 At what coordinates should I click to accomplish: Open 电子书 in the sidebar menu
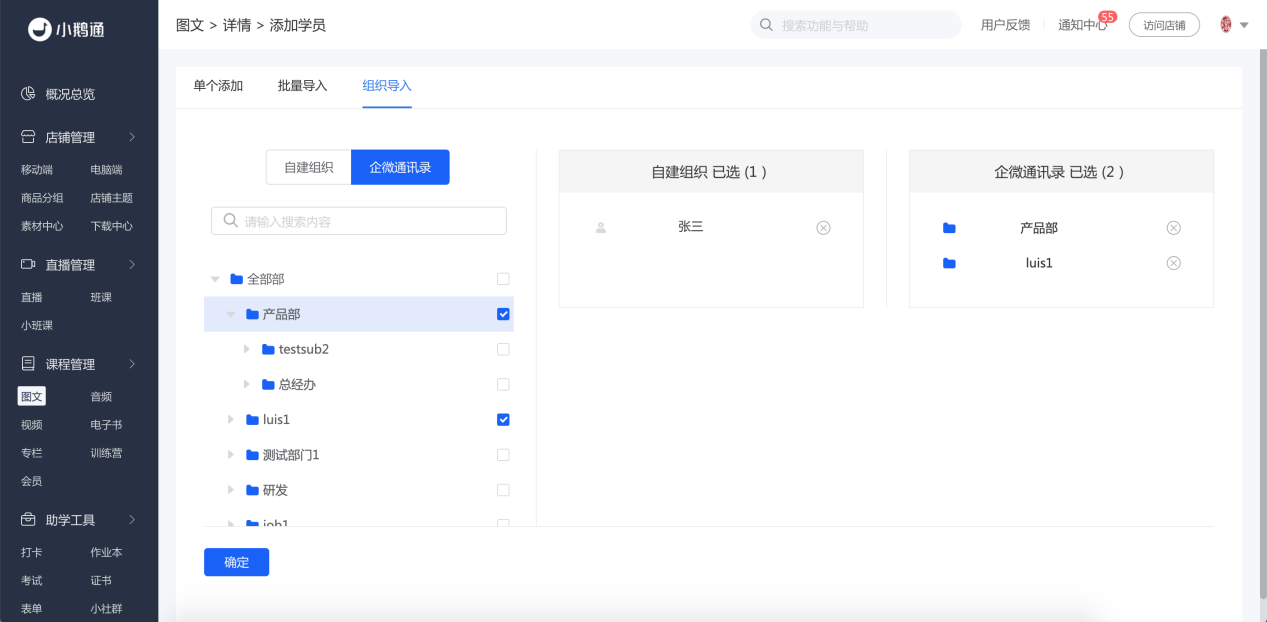point(106,425)
